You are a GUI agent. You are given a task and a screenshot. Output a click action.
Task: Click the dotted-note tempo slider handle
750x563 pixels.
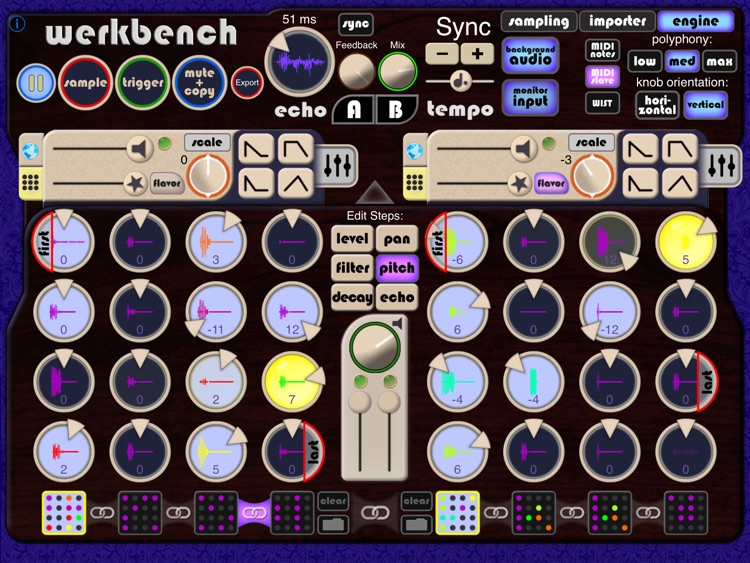(461, 81)
